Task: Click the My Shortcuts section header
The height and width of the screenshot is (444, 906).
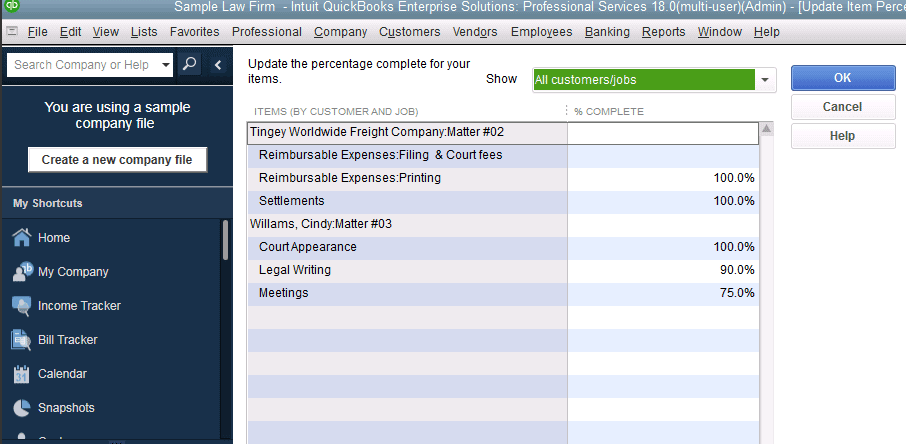Action: (117, 204)
